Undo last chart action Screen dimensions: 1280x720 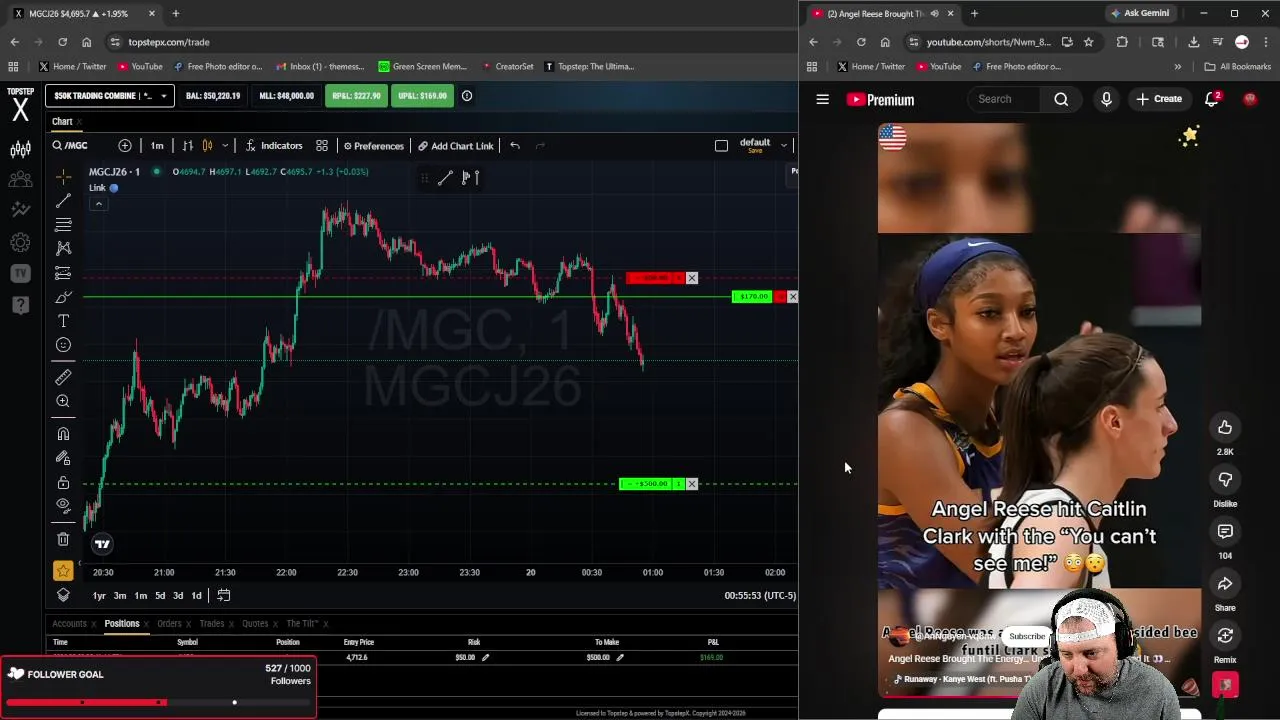pos(515,146)
